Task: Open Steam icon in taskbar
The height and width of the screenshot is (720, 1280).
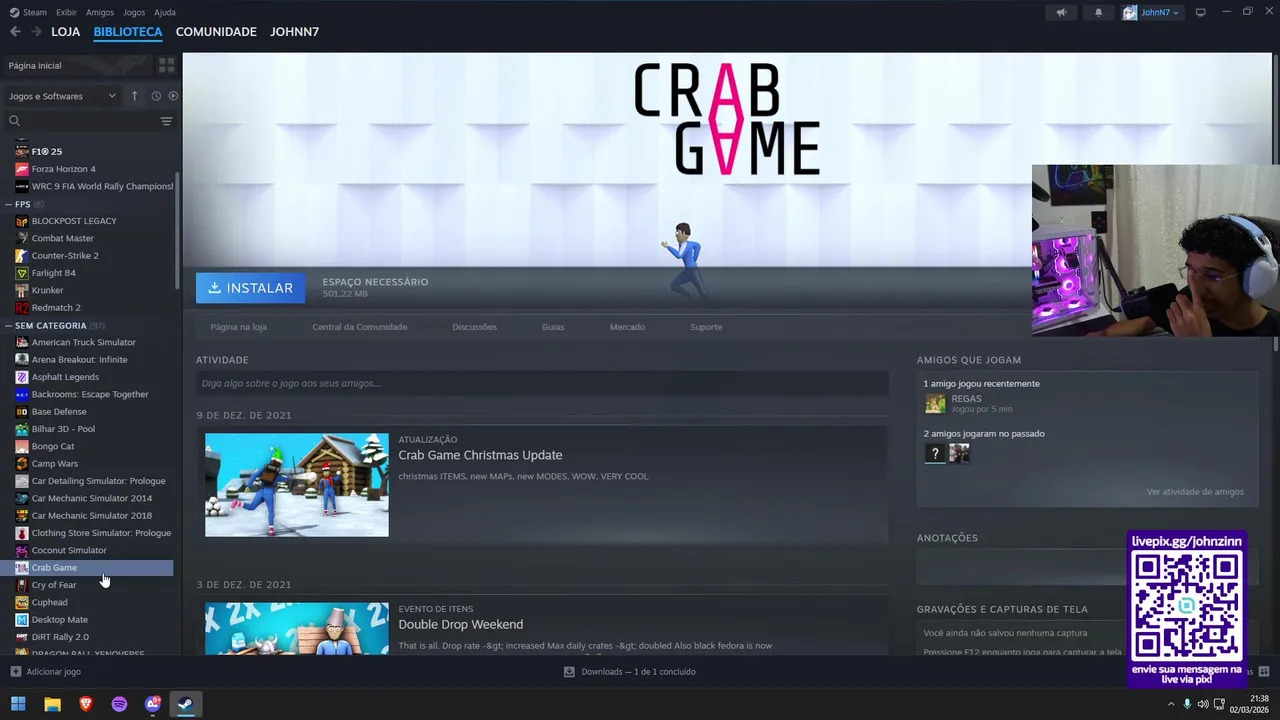Action: [186, 704]
